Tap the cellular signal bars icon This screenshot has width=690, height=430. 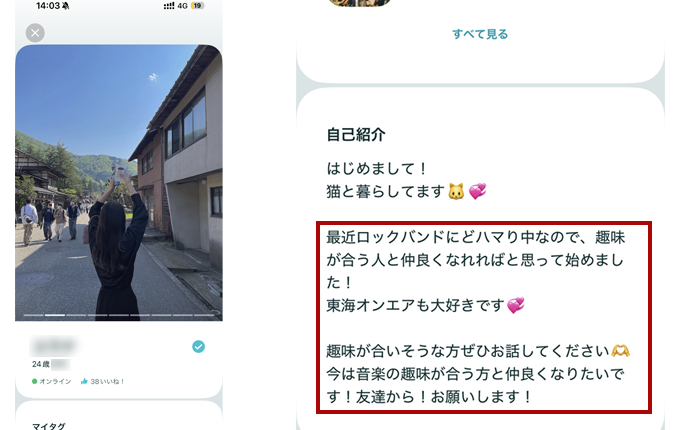coord(169,6)
